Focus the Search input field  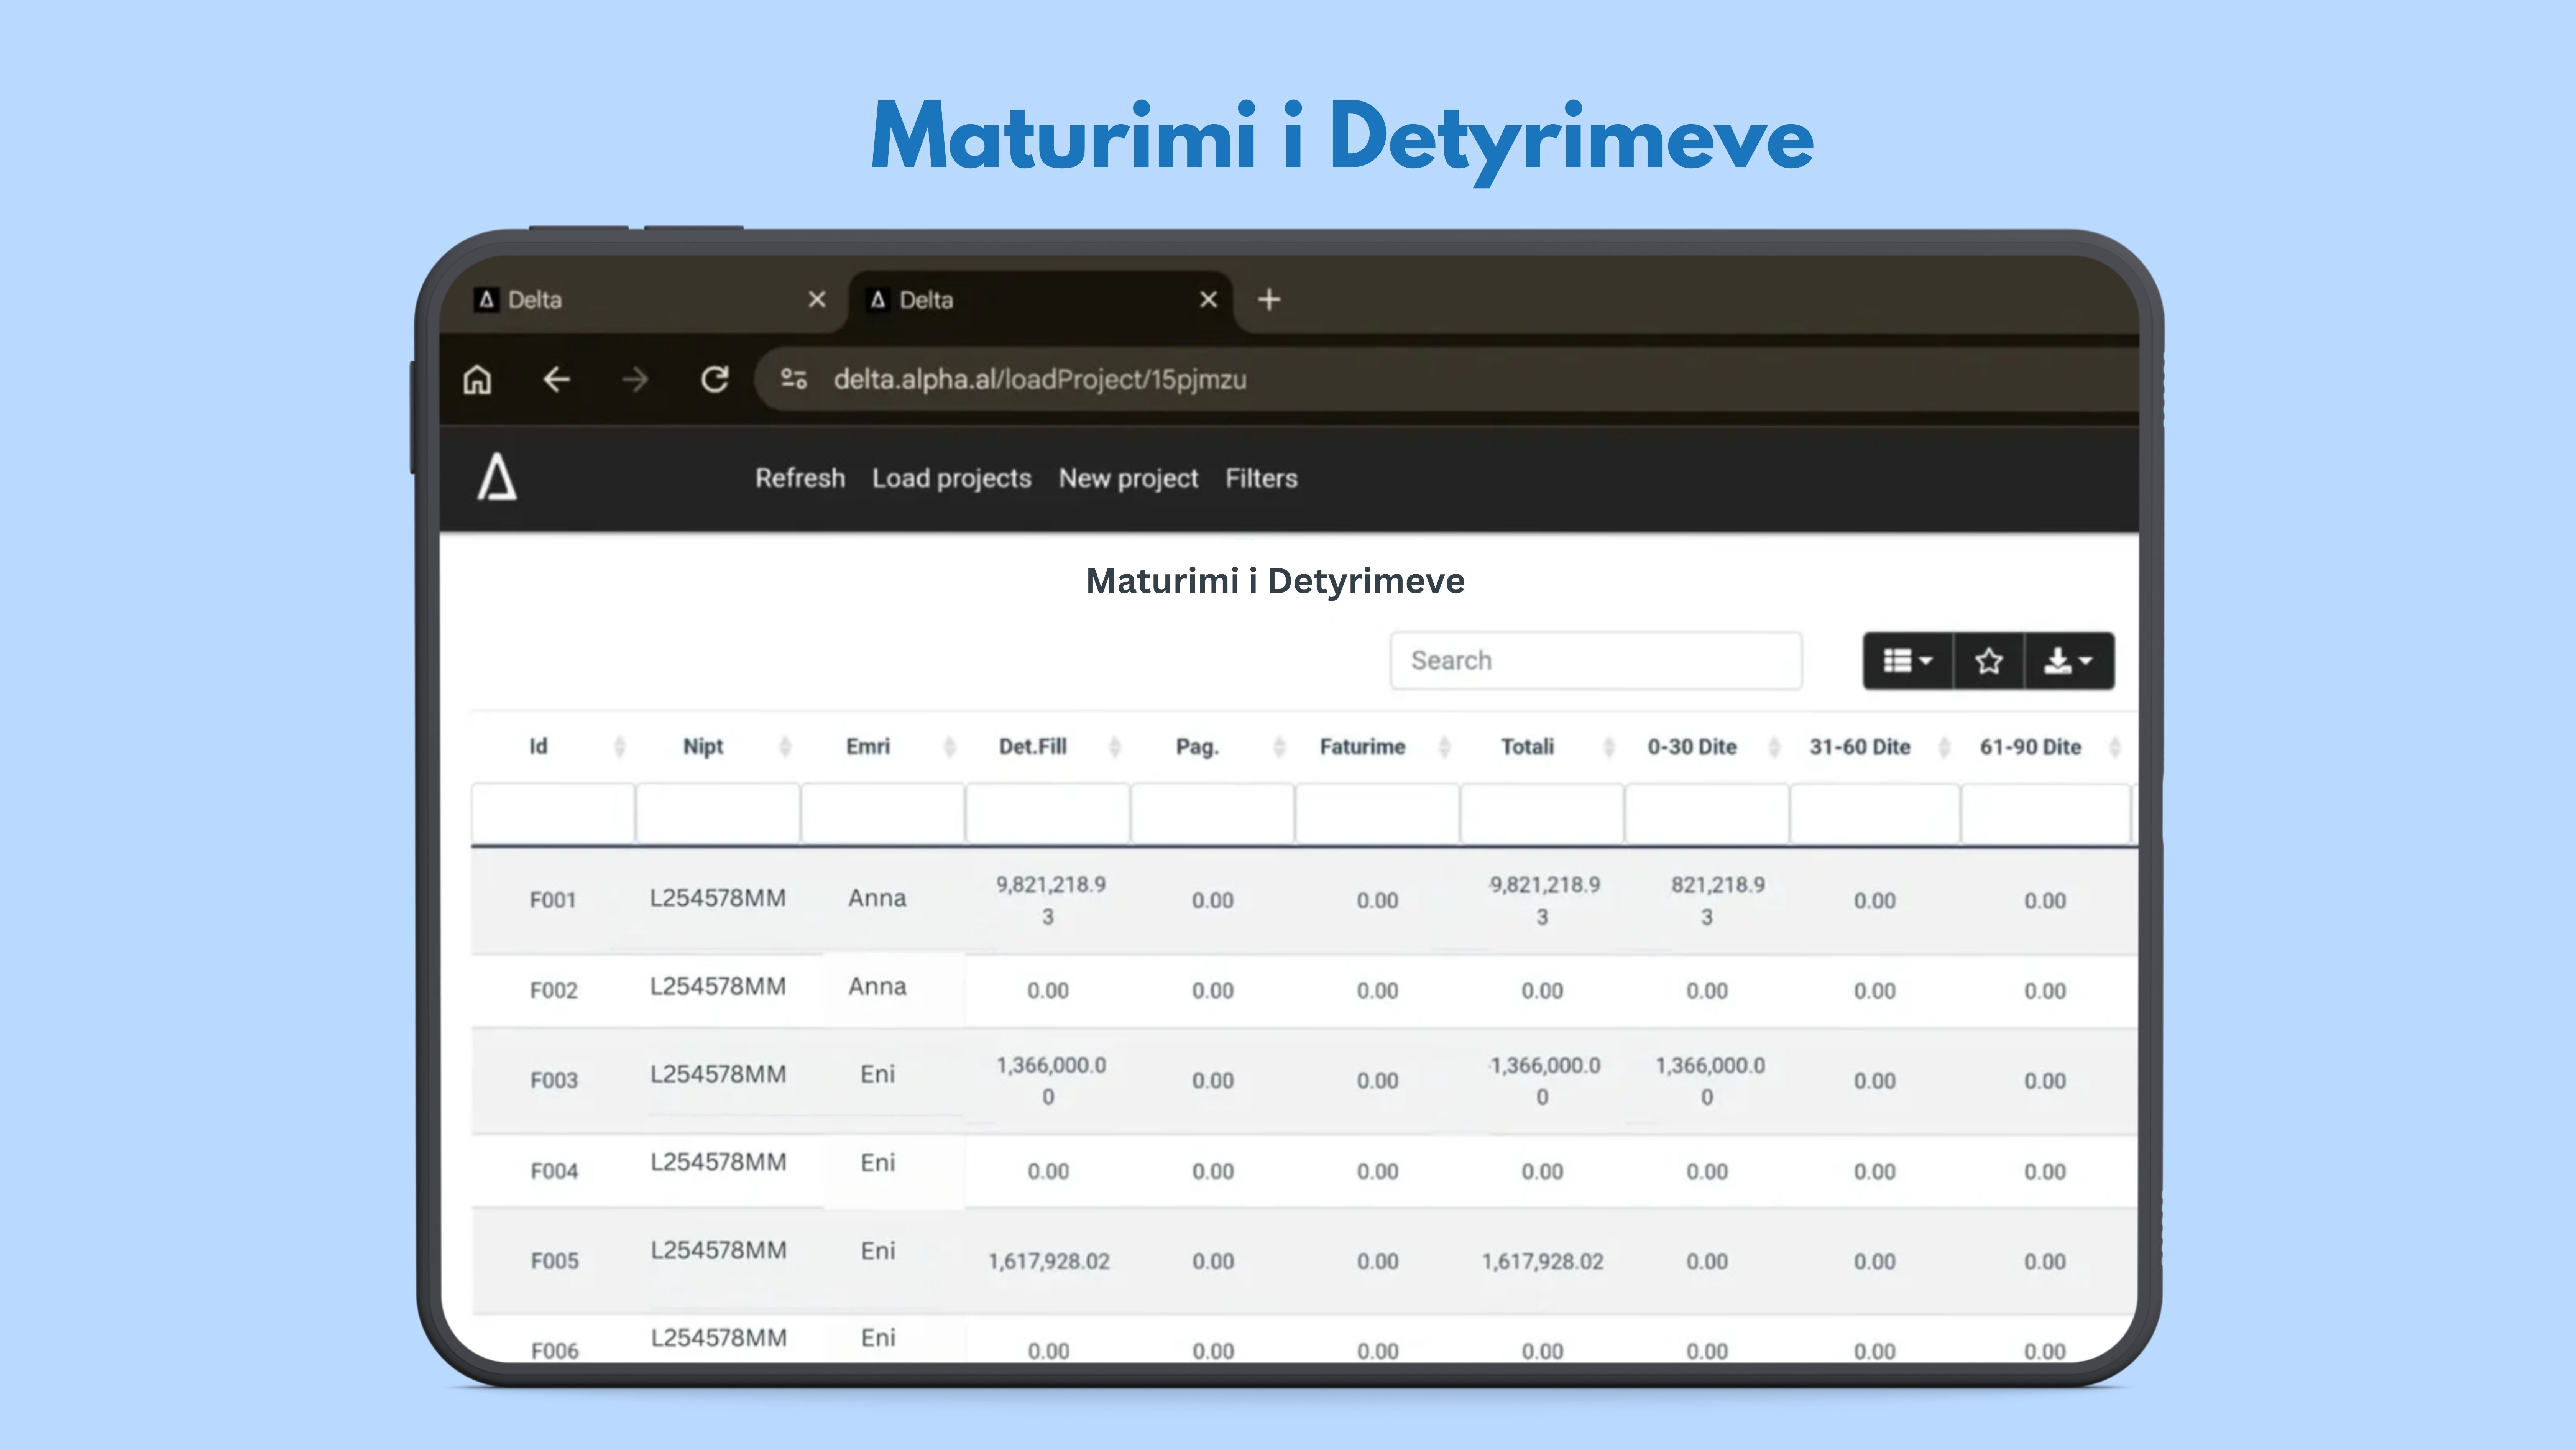1596,661
